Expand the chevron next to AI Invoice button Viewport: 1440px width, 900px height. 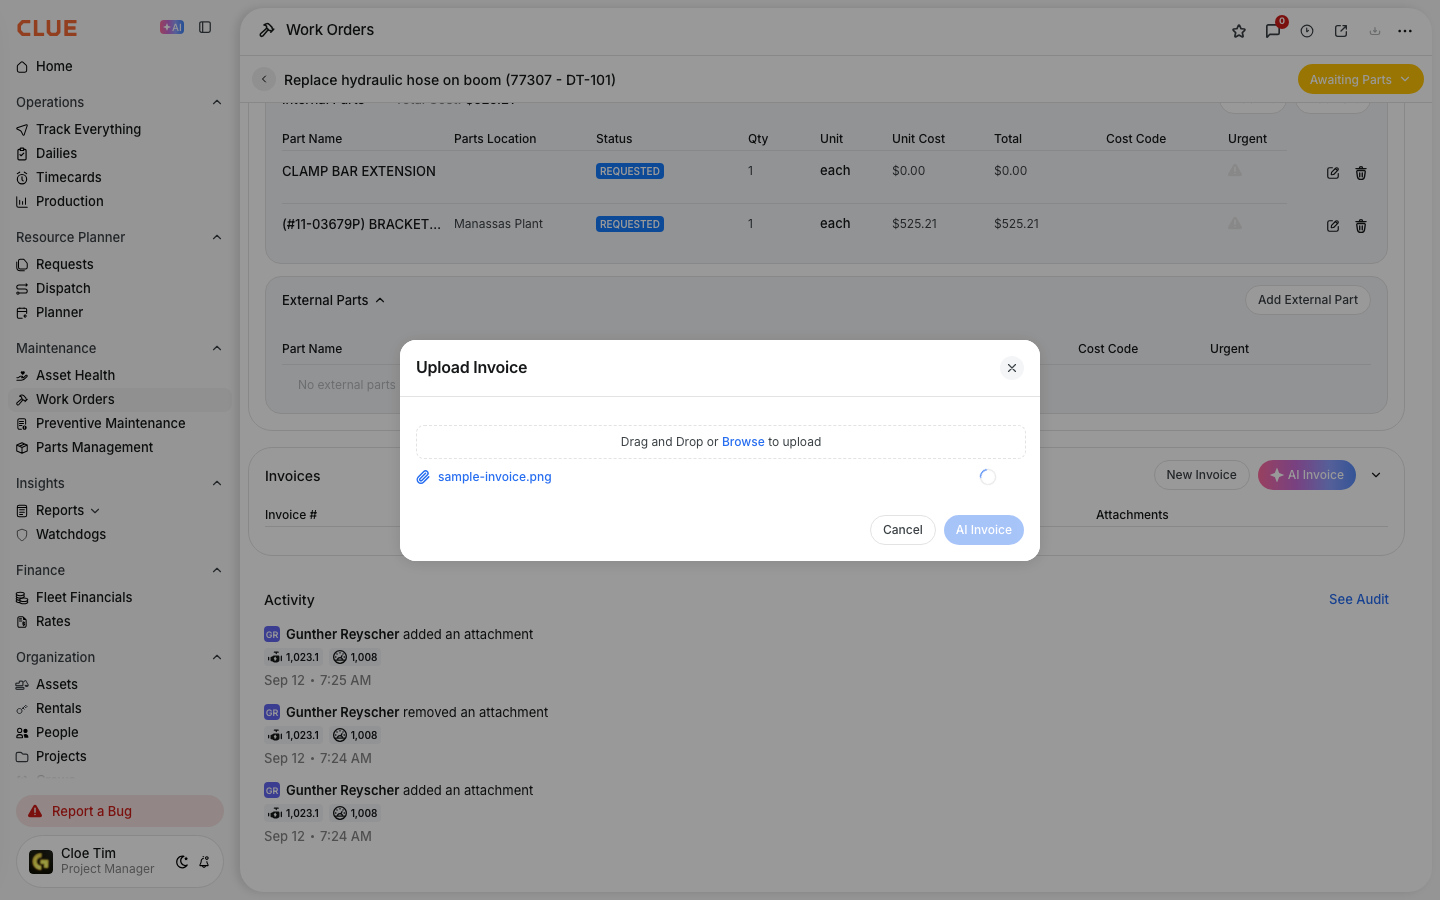pyautogui.click(x=1376, y=475)
